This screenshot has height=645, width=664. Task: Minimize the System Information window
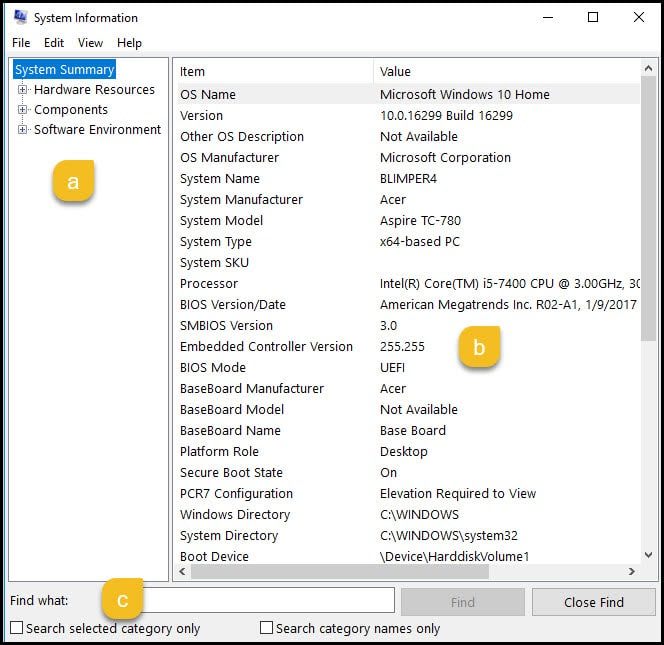click(548, 17)
